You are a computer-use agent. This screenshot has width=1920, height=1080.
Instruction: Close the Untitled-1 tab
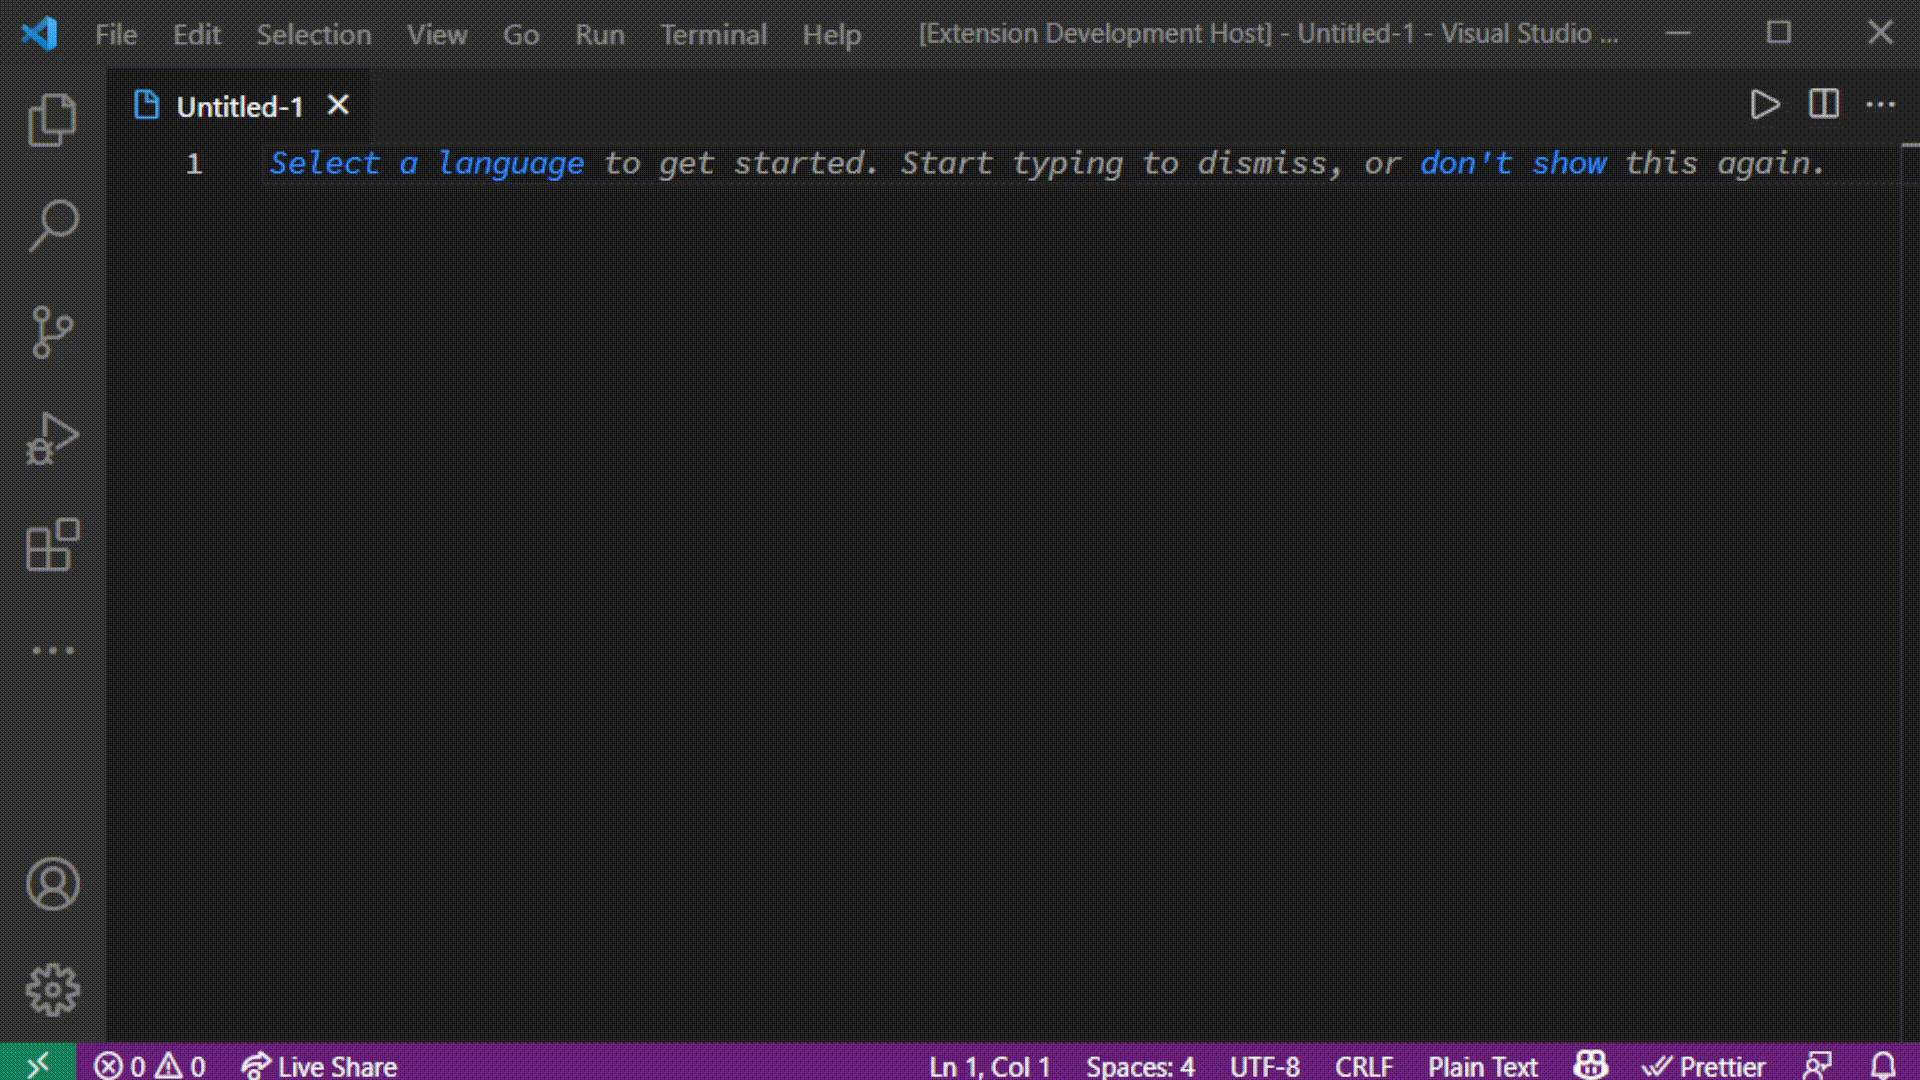point(338,105)
